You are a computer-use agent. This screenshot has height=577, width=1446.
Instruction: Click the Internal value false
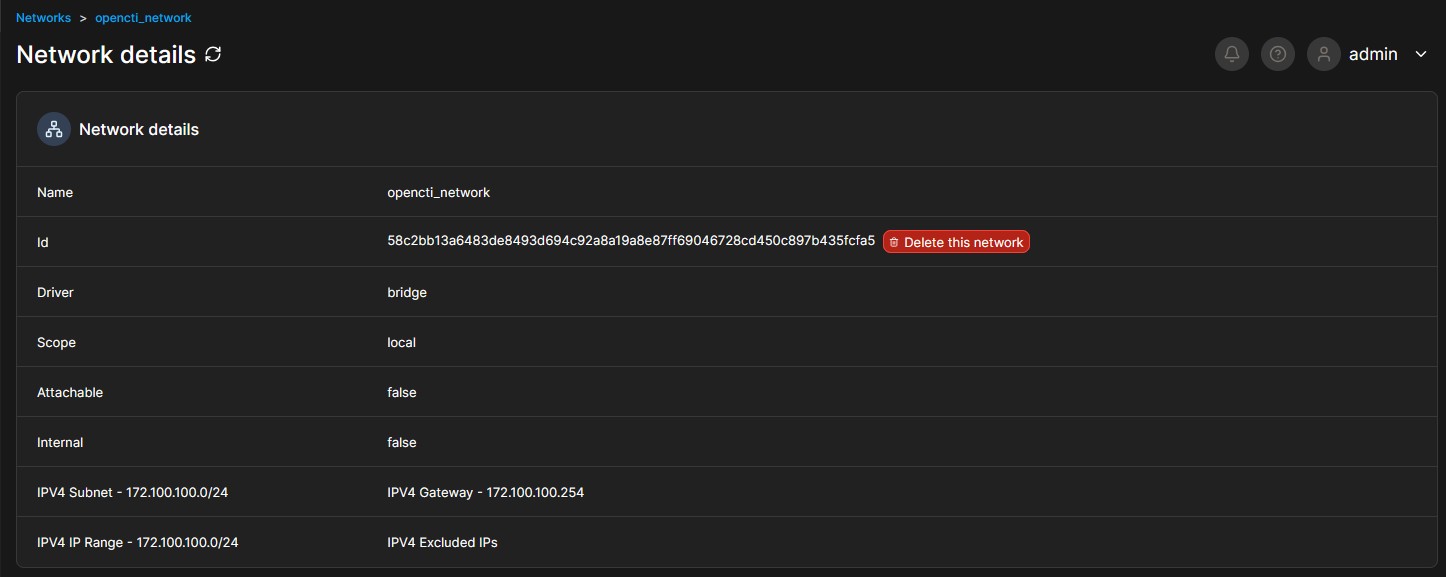tap(402, 442)
